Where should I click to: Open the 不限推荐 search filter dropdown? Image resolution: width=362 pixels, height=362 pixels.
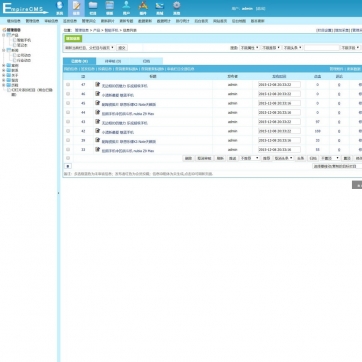point(271,48)
